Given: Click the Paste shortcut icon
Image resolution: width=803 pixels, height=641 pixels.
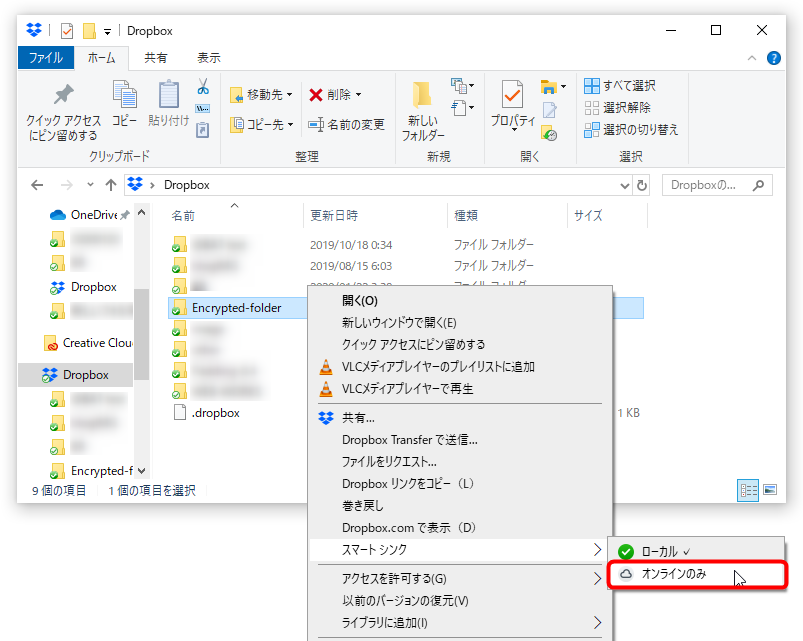Looking at the screenshot, I should point(203,130).
